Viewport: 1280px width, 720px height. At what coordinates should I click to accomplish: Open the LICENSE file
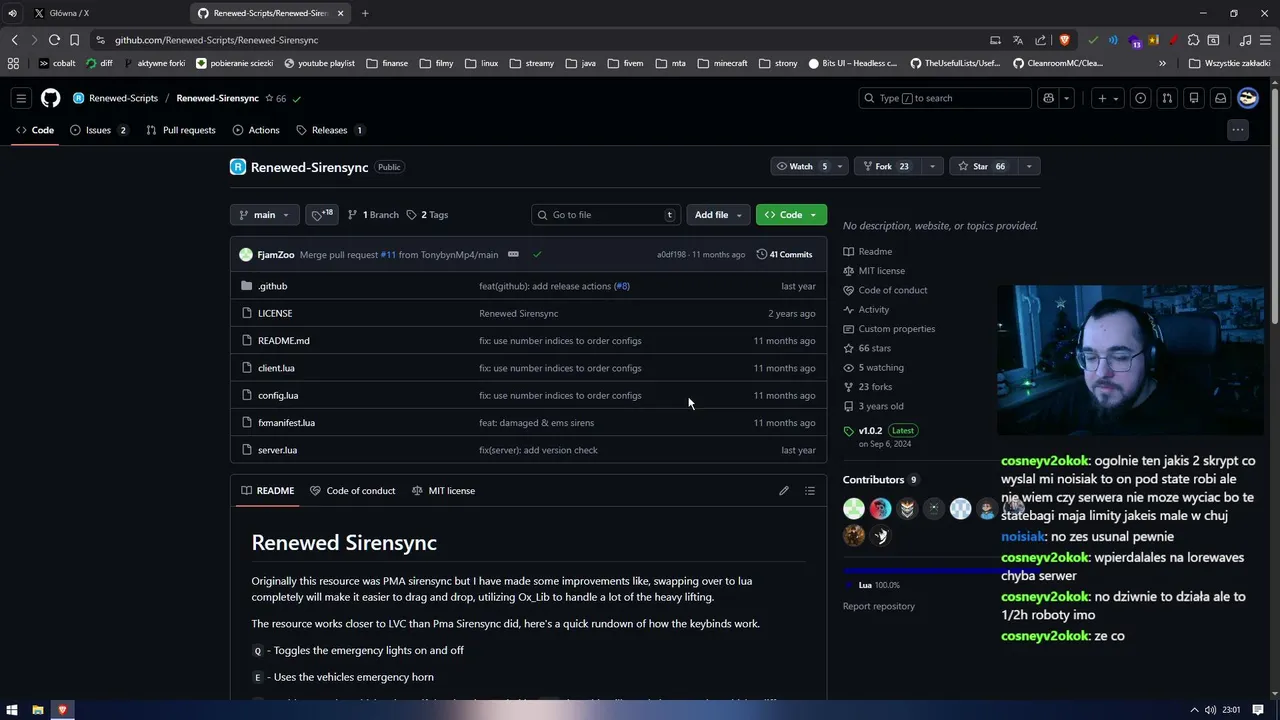coord(275,313)
